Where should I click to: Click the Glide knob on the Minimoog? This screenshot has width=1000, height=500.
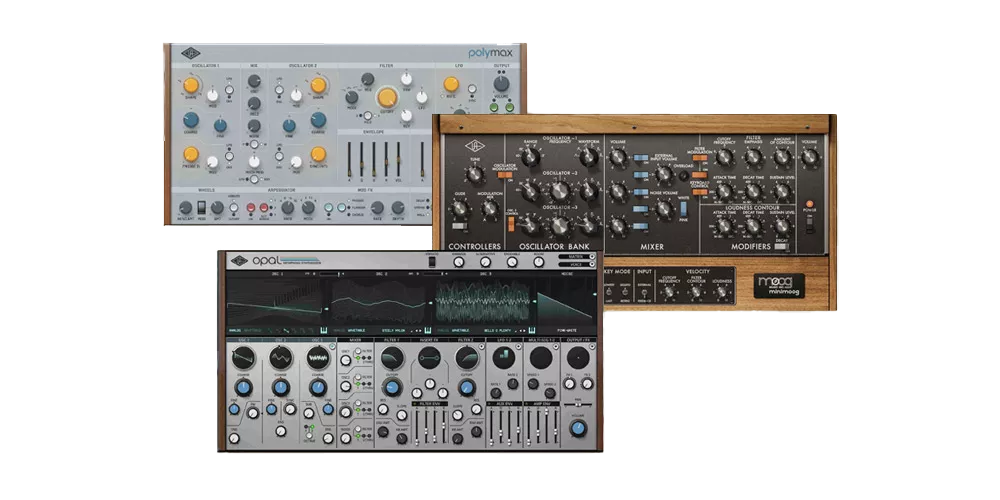click(459, 209)
